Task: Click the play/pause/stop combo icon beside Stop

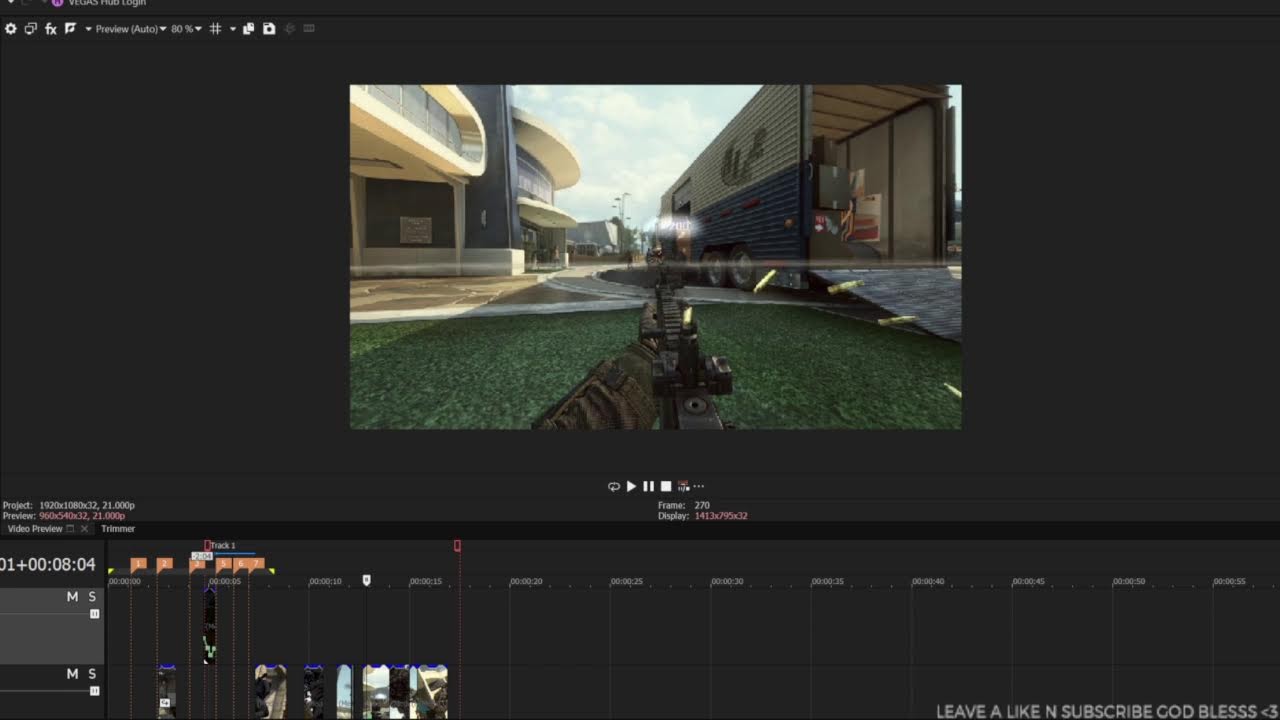Action: (x=683, y=487)
